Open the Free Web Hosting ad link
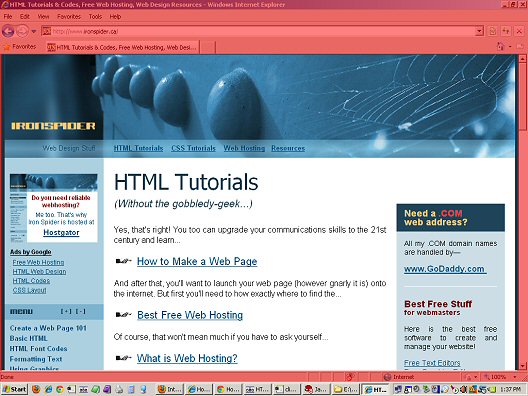 tap(38, 262)
